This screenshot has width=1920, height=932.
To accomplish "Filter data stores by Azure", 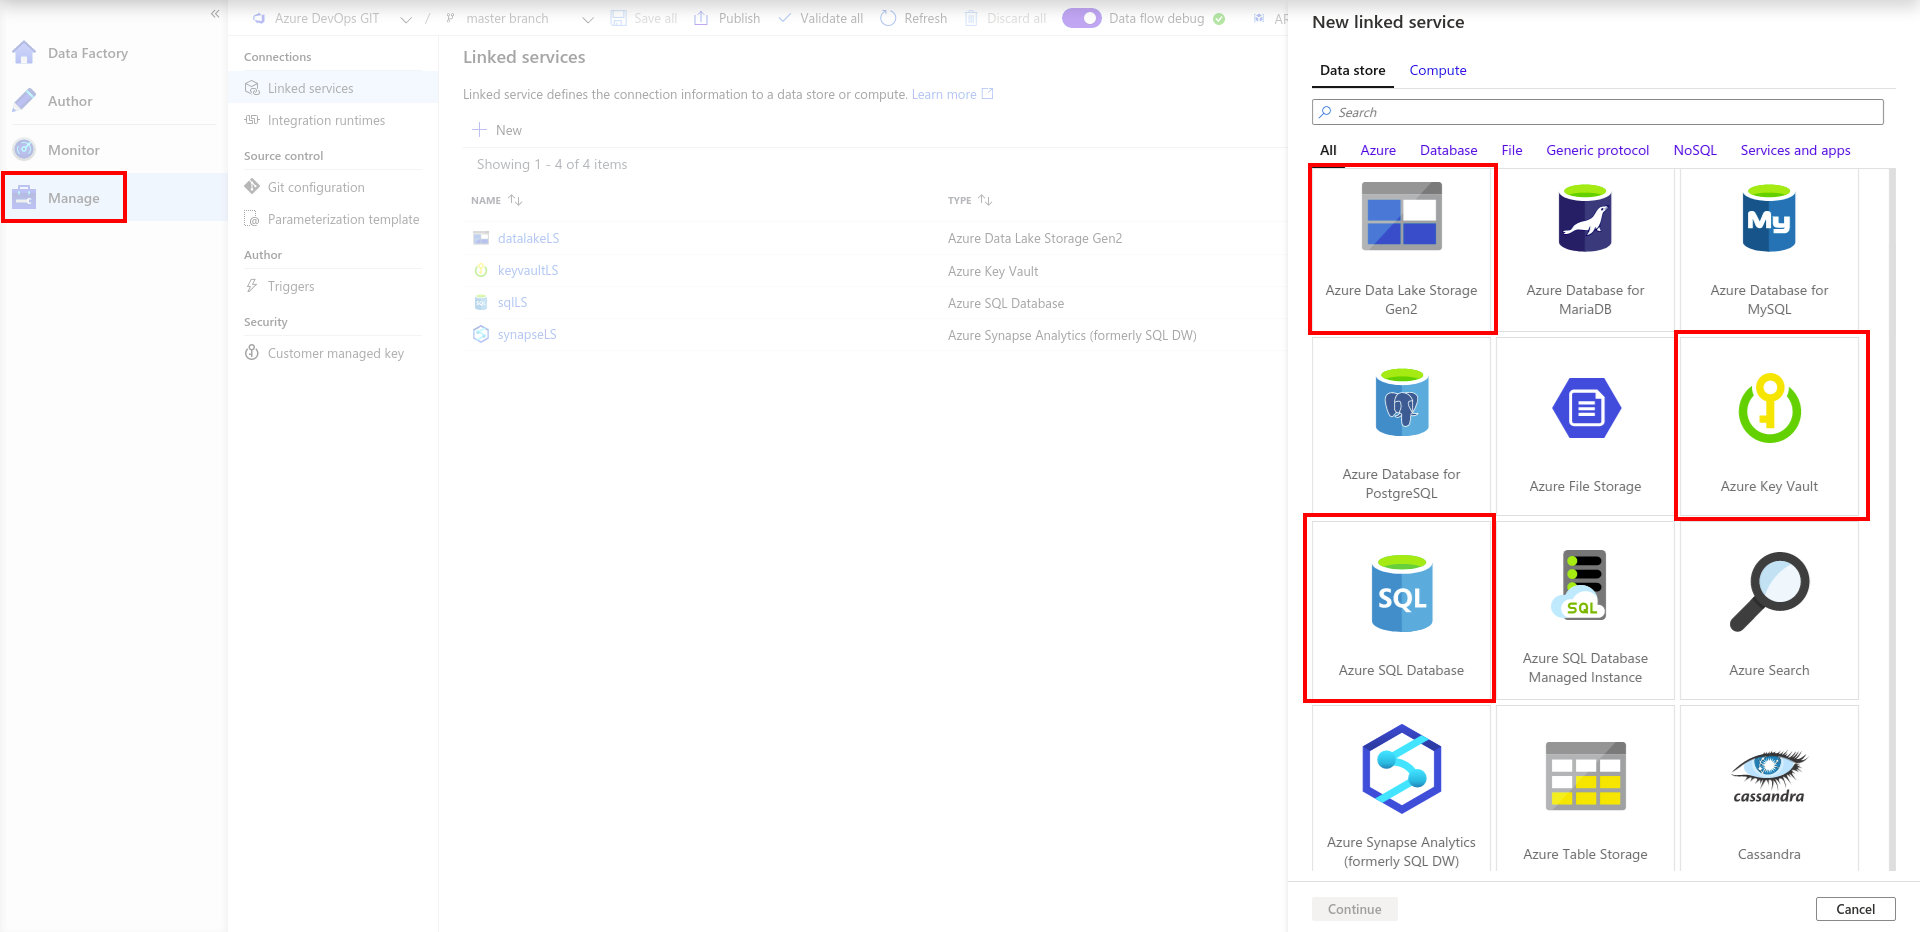I will 1378,150.
